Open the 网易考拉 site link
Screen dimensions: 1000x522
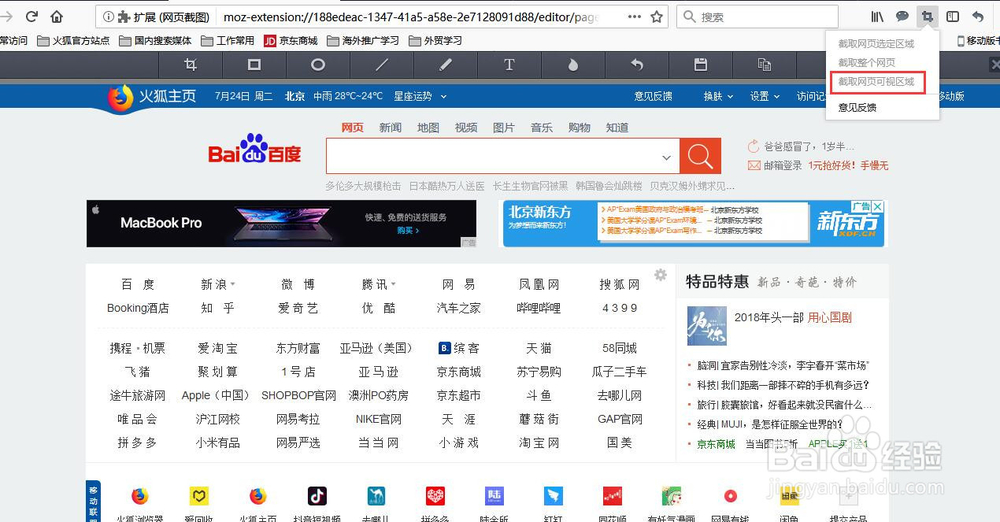coord(298,419)
